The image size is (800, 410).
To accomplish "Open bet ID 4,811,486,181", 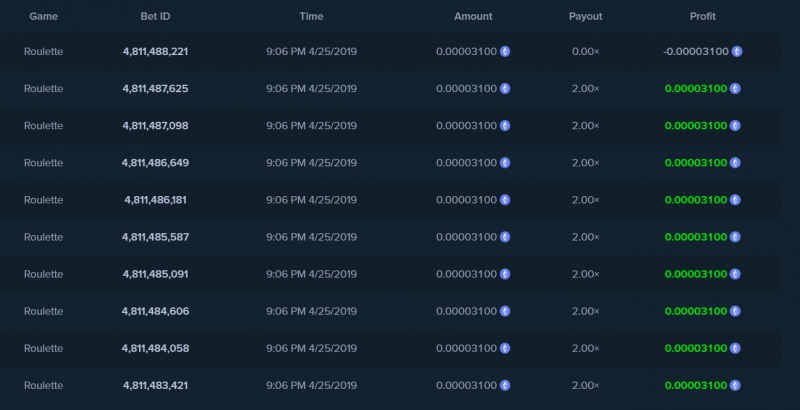I will [155, 200].
